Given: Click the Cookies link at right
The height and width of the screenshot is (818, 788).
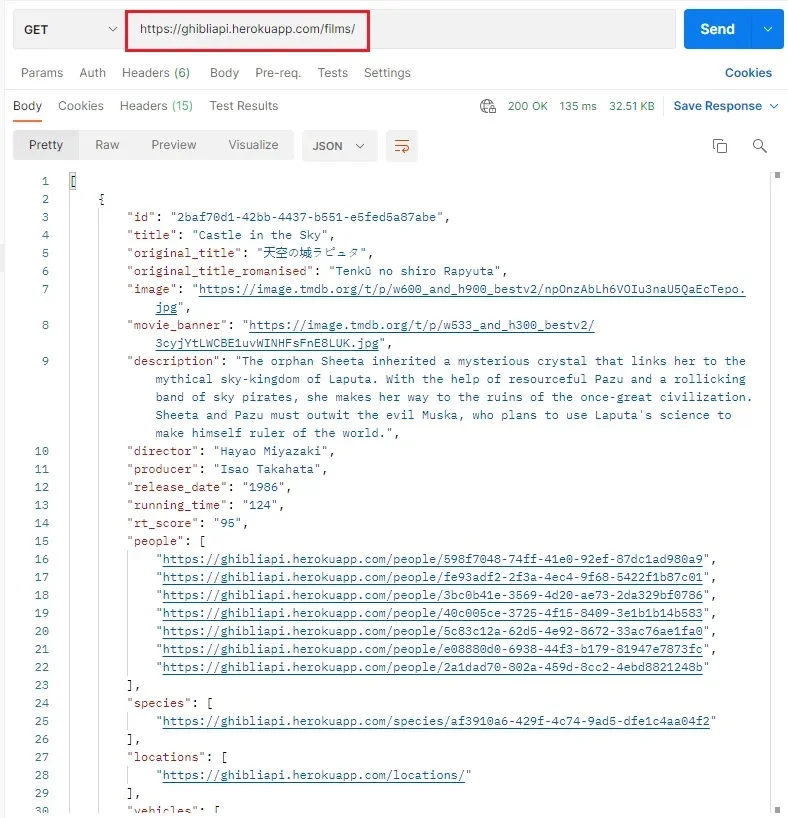Looking at the screenshot, I should click(x=748, y=73).
